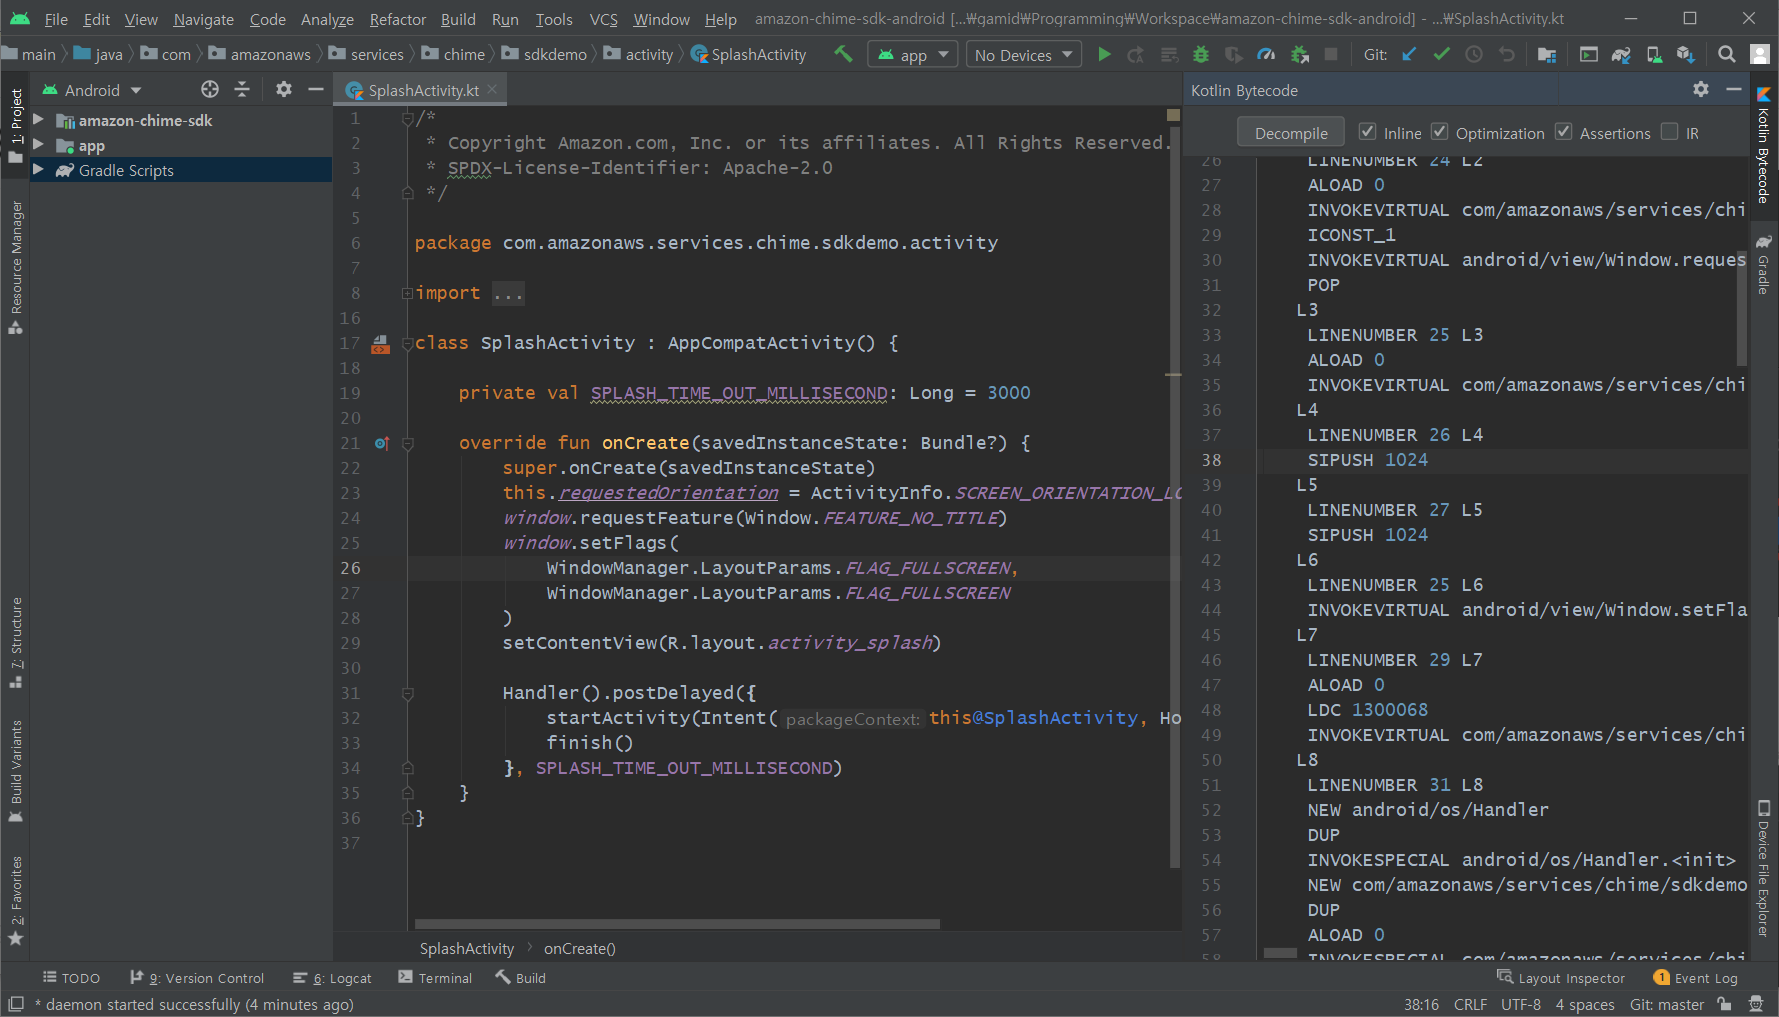The width and height of the screenshot is (1779, 1017).
Task: Open the No Devices dropdown
Action: click(x=1022, y=54)
